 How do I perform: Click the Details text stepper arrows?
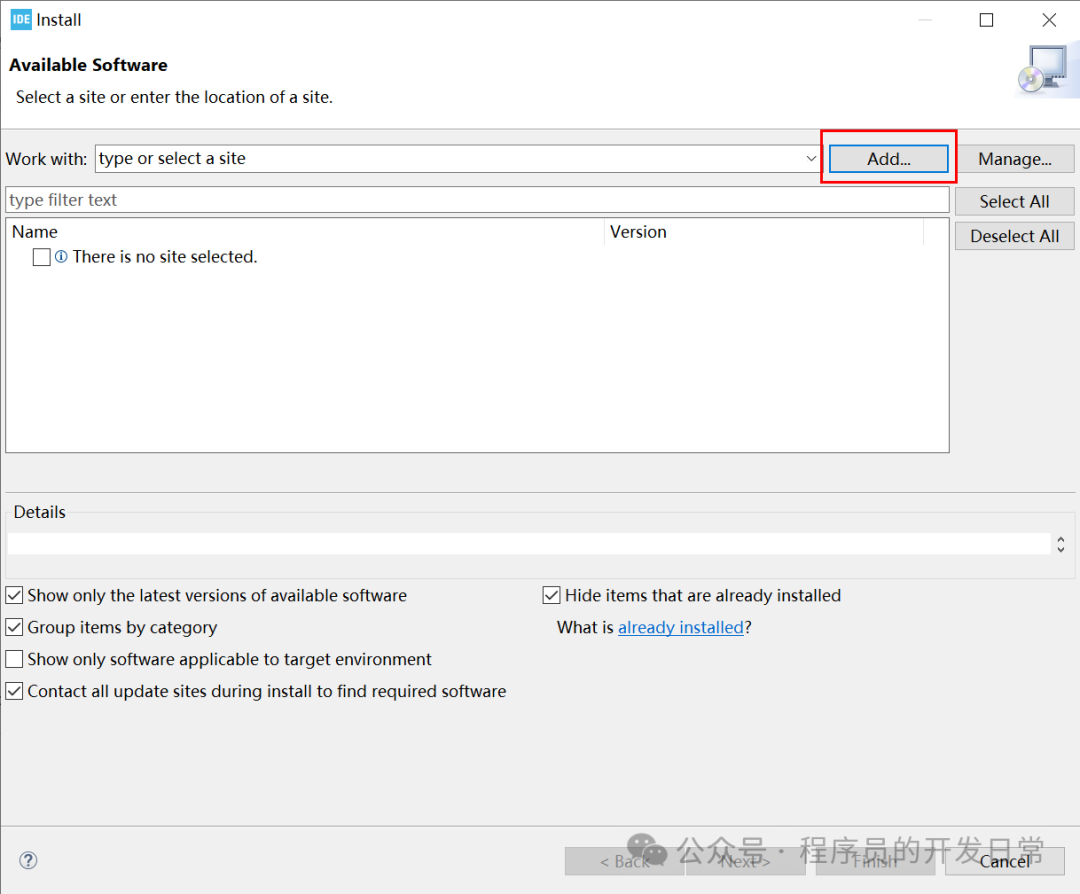1061,545
